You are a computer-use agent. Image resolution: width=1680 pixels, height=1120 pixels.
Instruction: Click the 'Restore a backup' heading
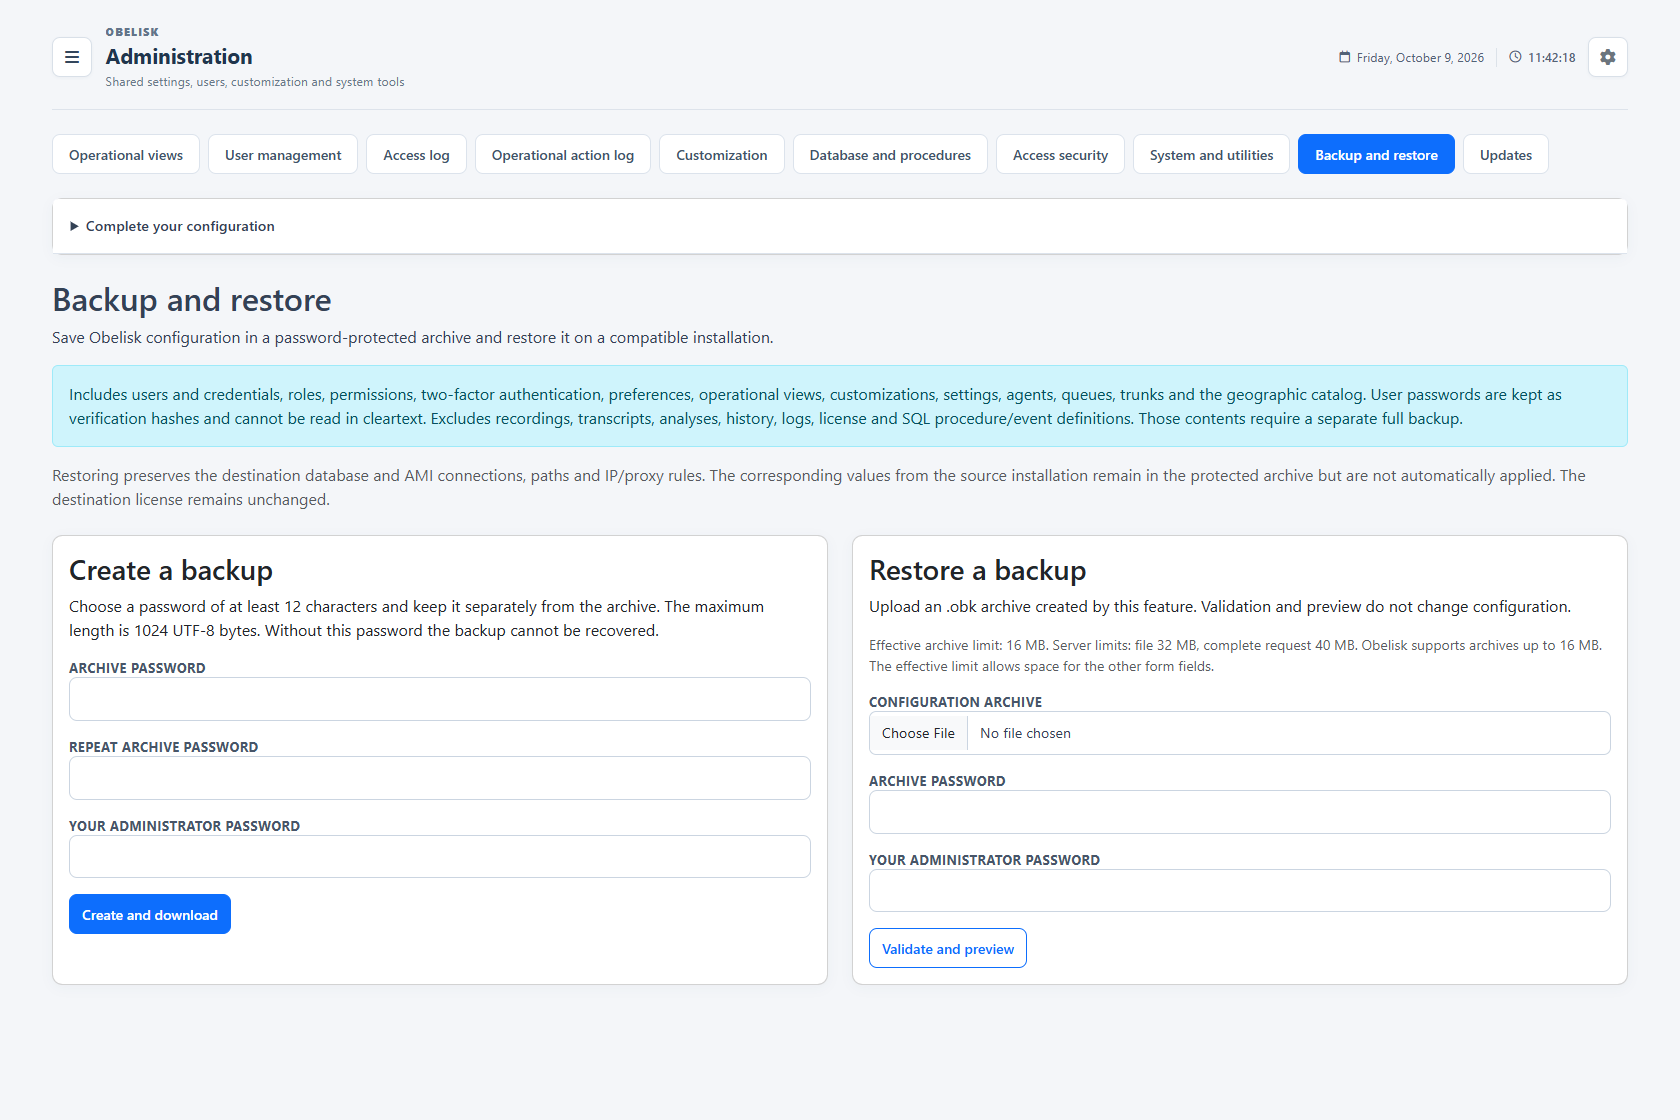[978, 570]
